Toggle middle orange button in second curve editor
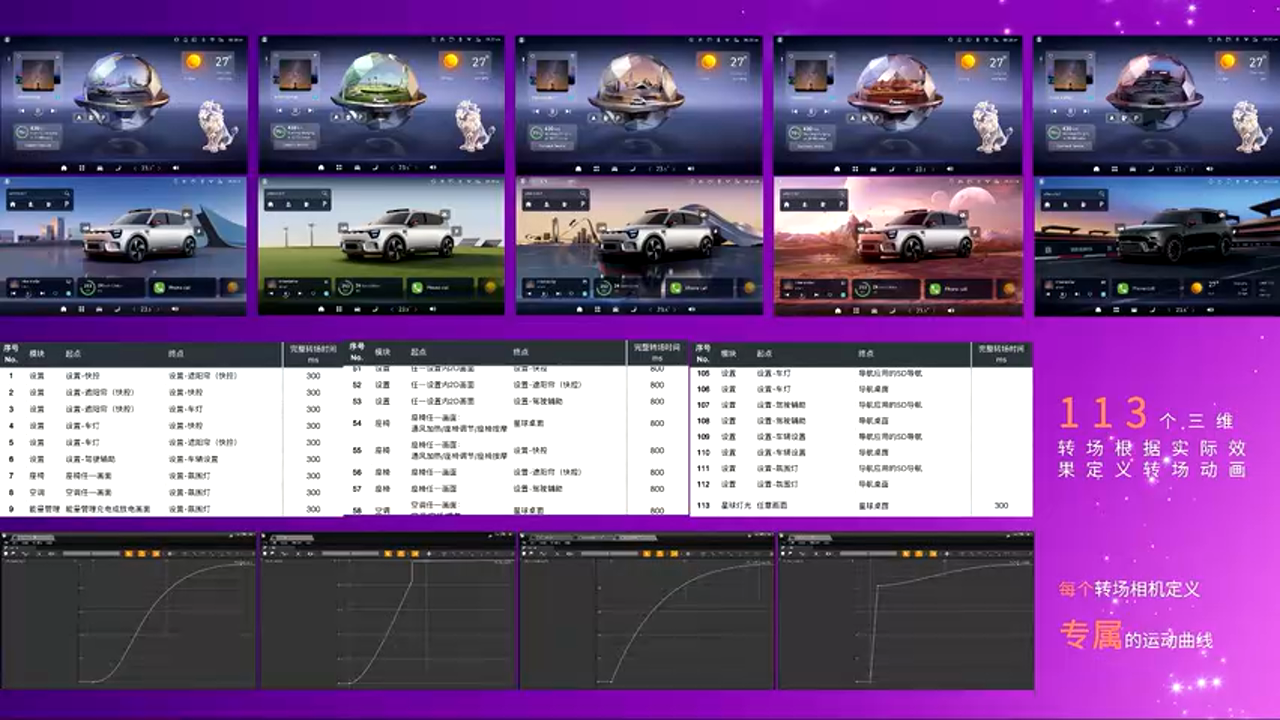 (x=400, y=553)
